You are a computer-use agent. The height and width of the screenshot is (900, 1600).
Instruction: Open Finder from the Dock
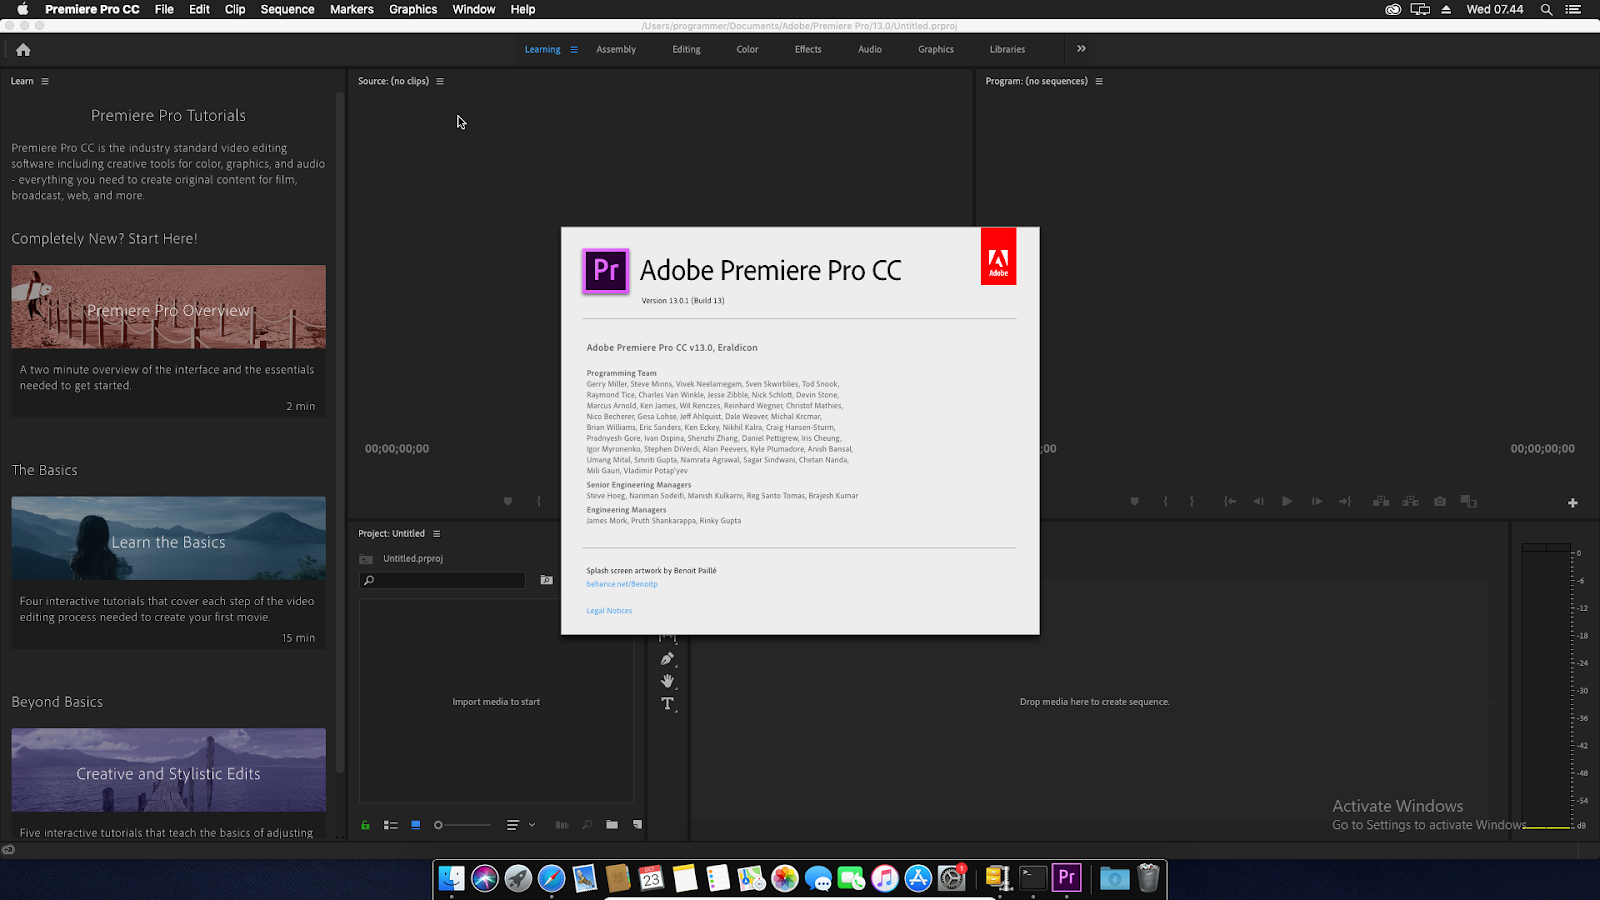[x=452, y=878]
